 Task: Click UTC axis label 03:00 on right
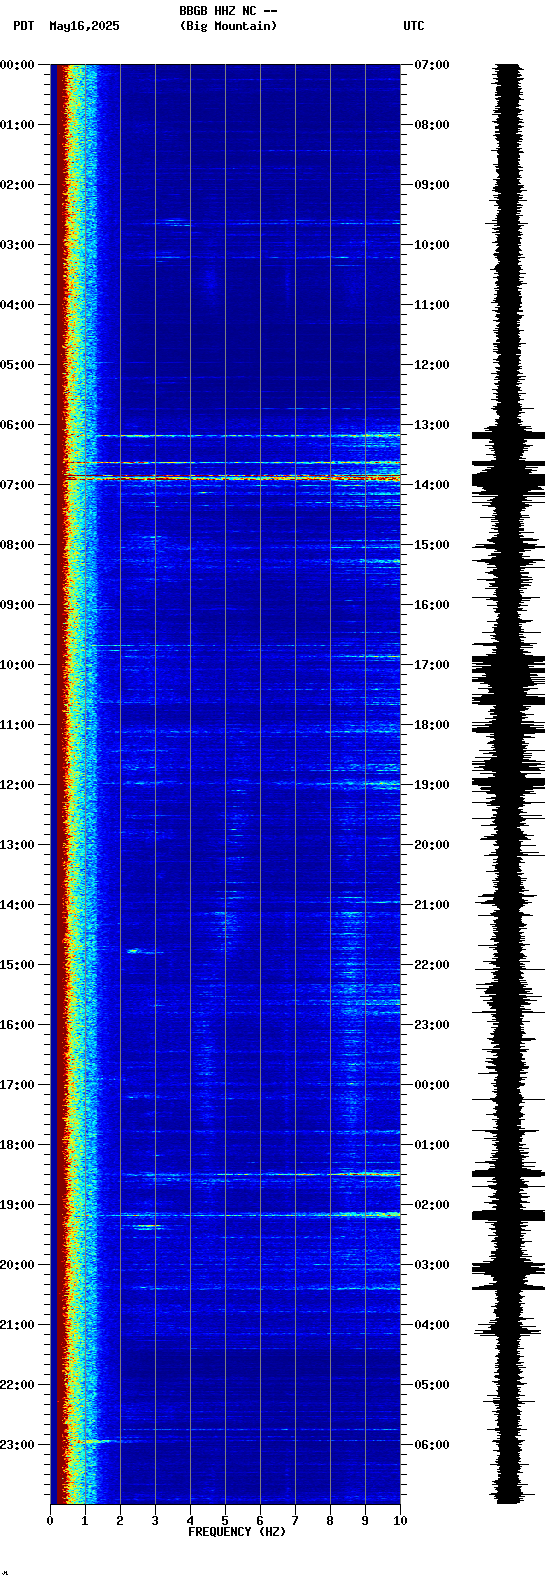click(x=432, y=1265)
